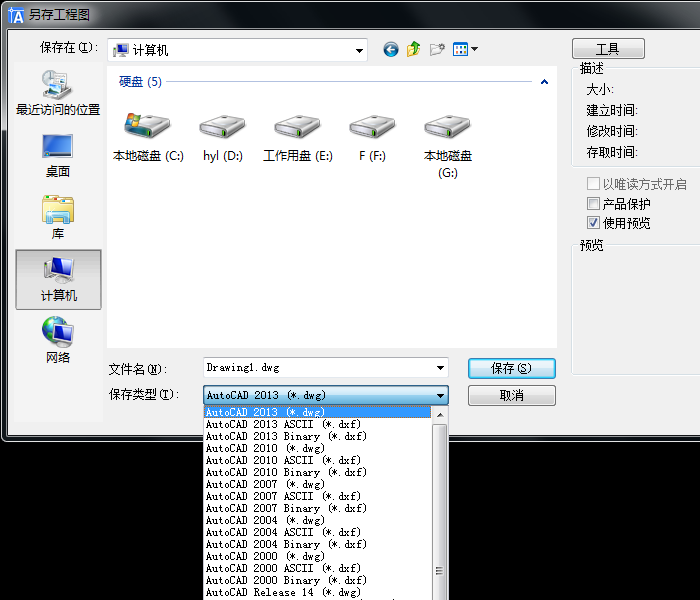Image resolution: width=700 pixels, height=600 pixels.
Task: Choose AutoCAD 2000 Binary (*.dxf)
Action: [317, 580]
